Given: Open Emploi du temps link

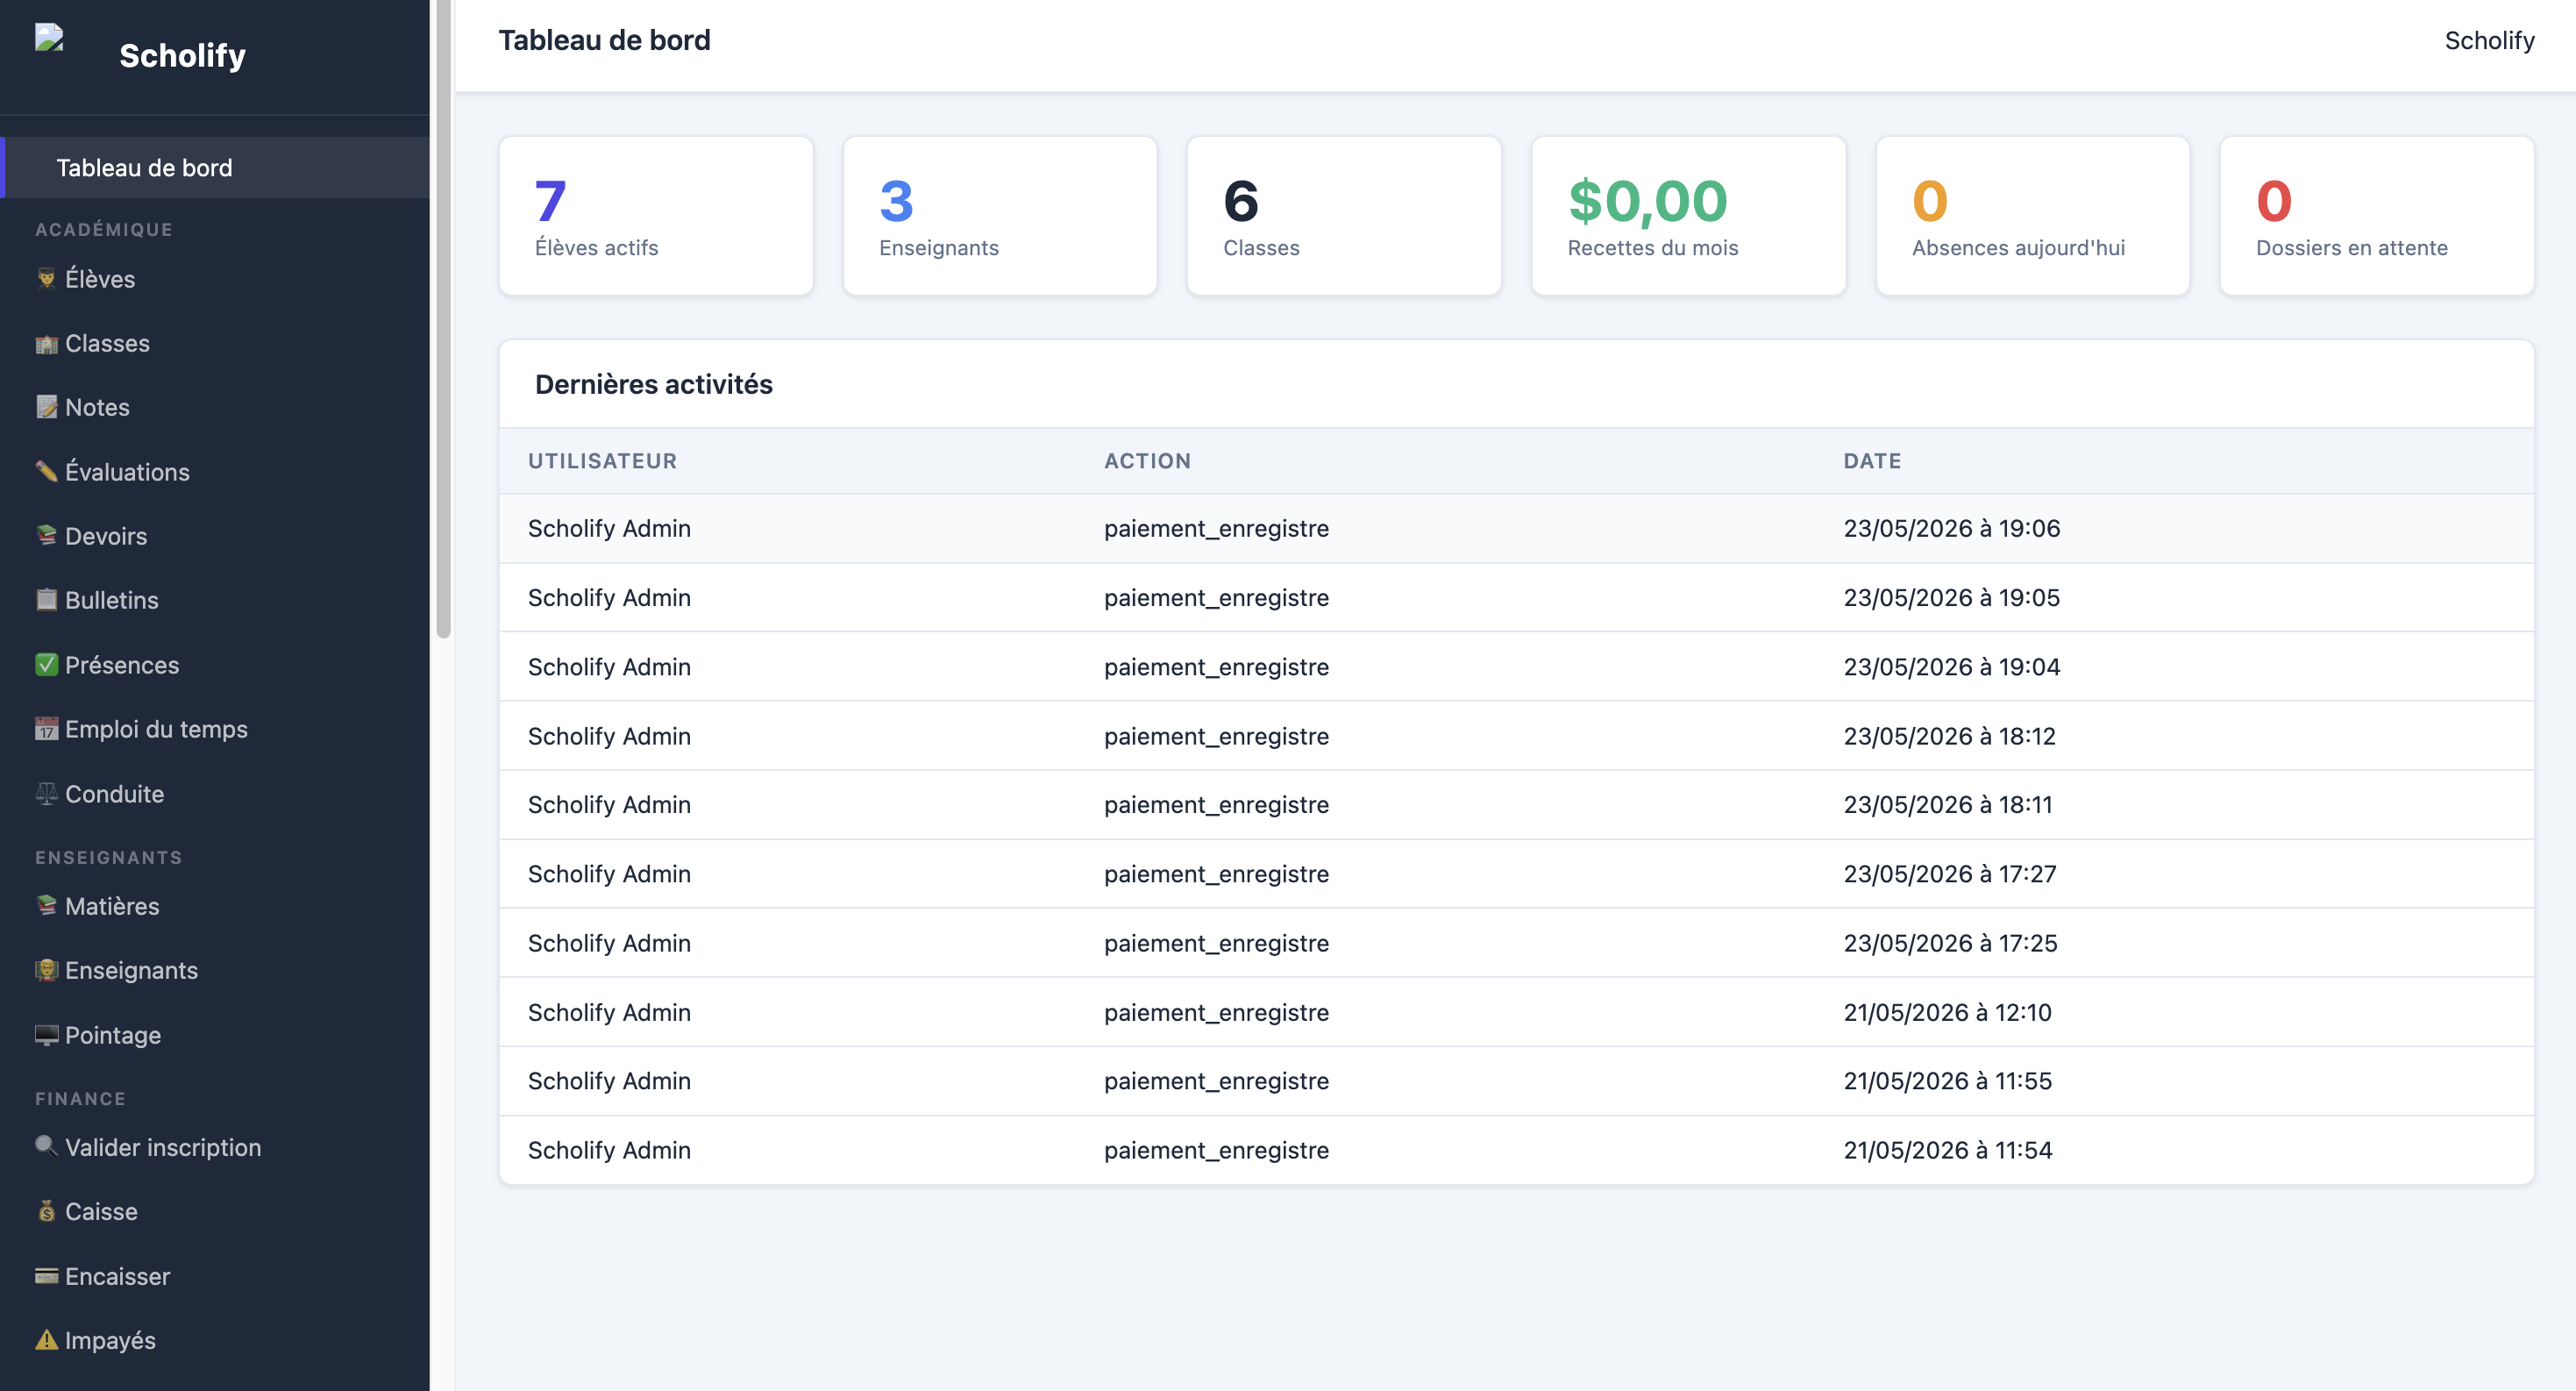Looking at the screenshot, I should (215, 729).
